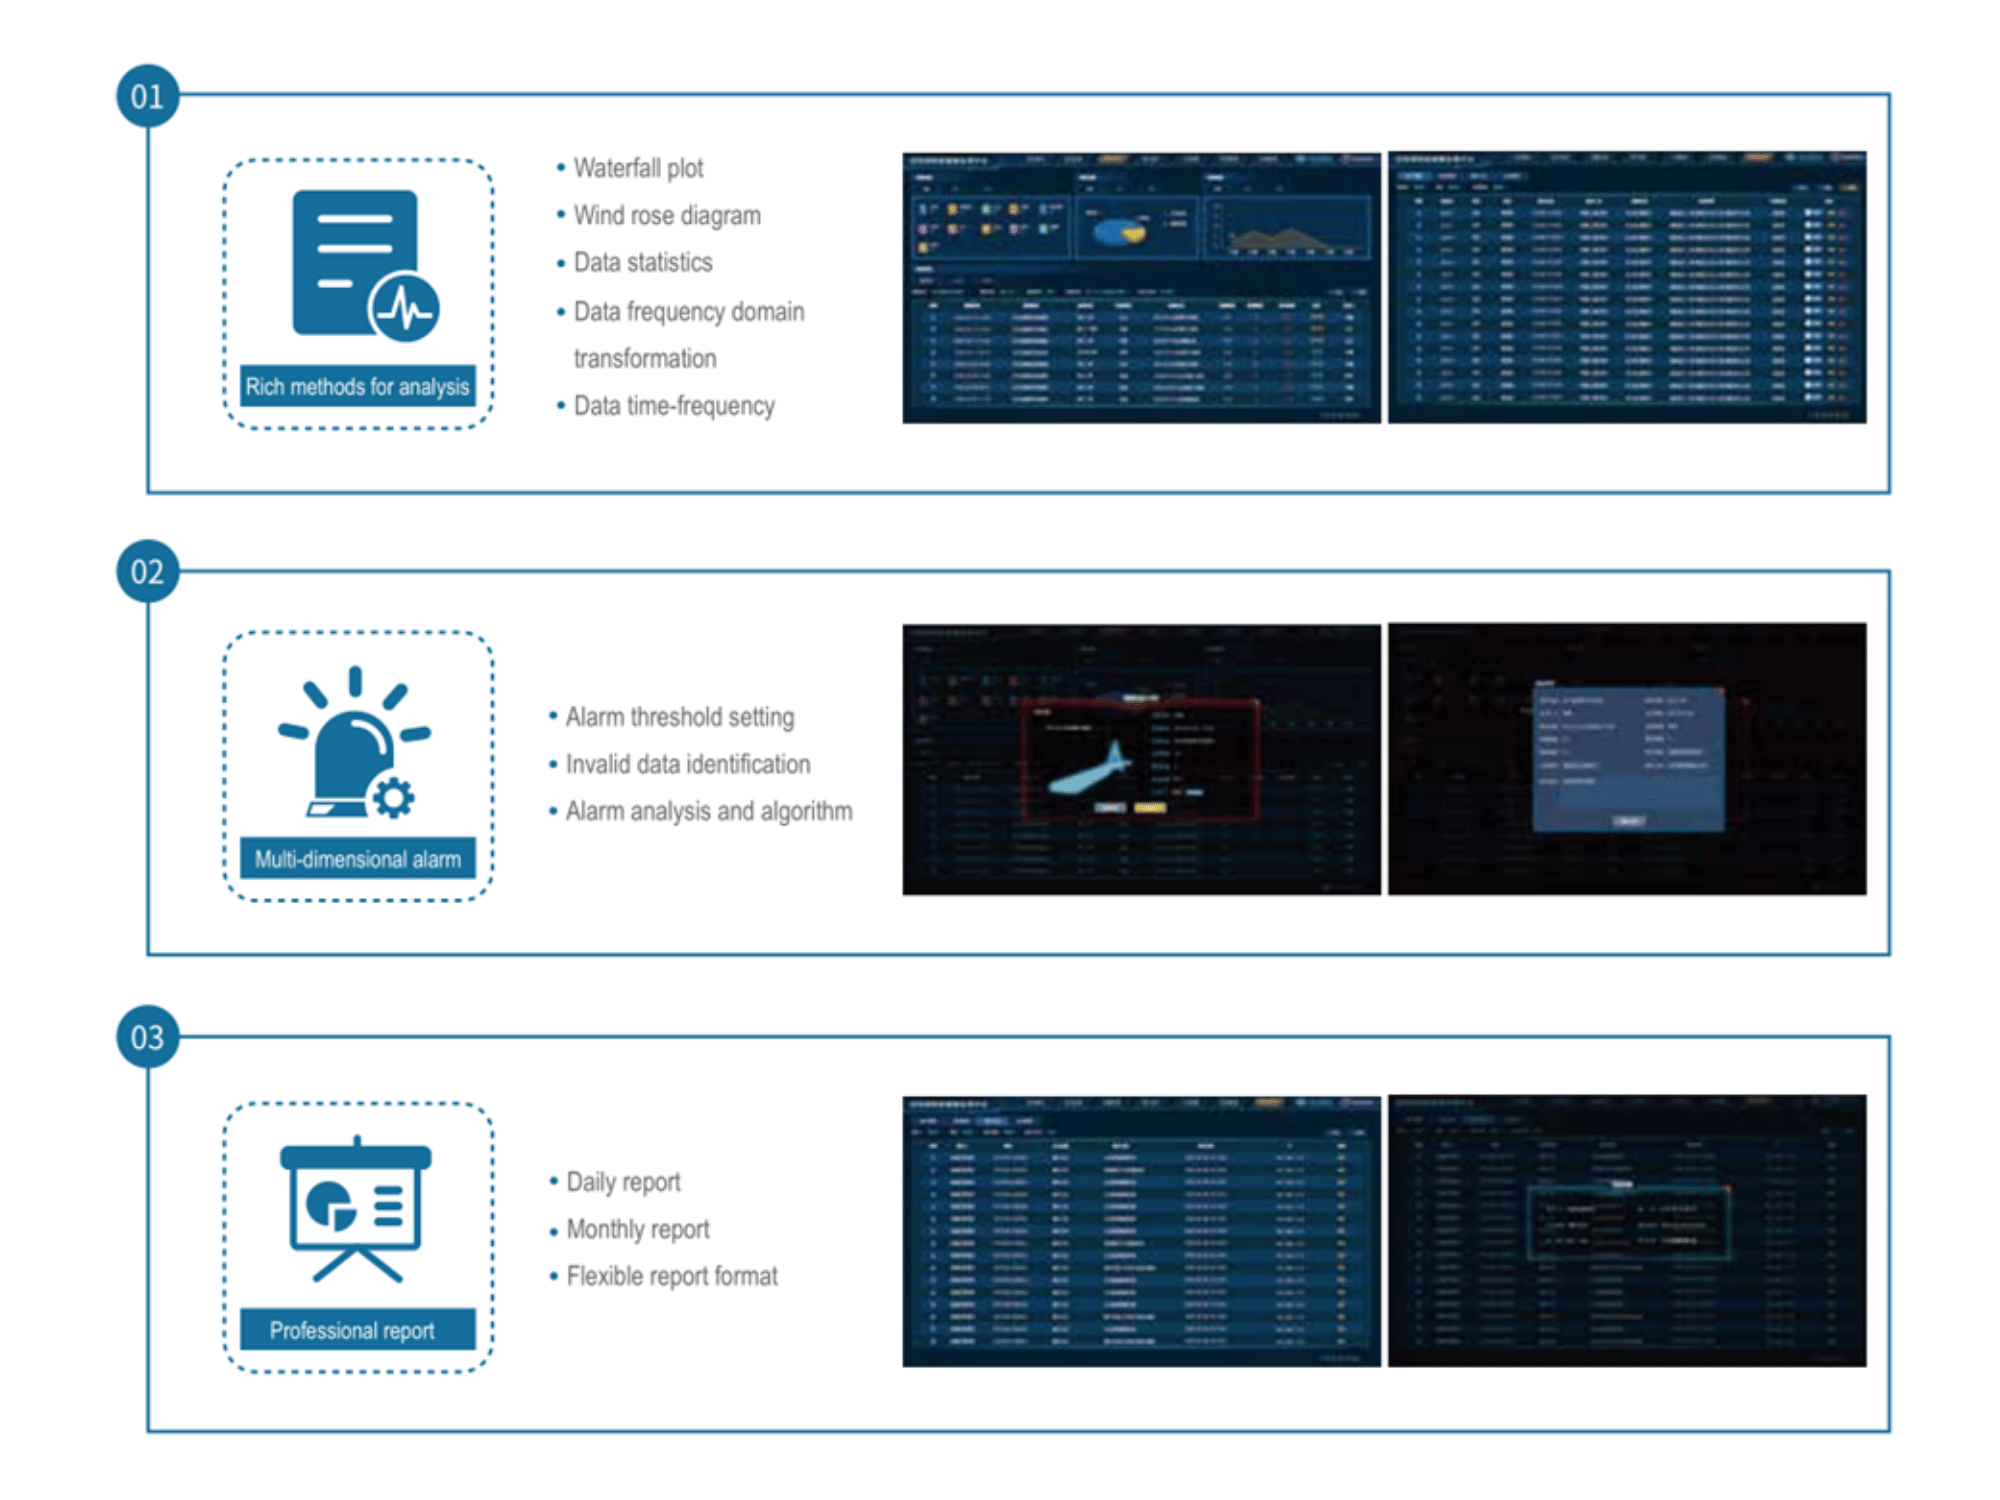Click the area chart in the dashboard screenshot
Image resolution: width=2000 pixels, height=1500 pixels.
pos(1290,229)
